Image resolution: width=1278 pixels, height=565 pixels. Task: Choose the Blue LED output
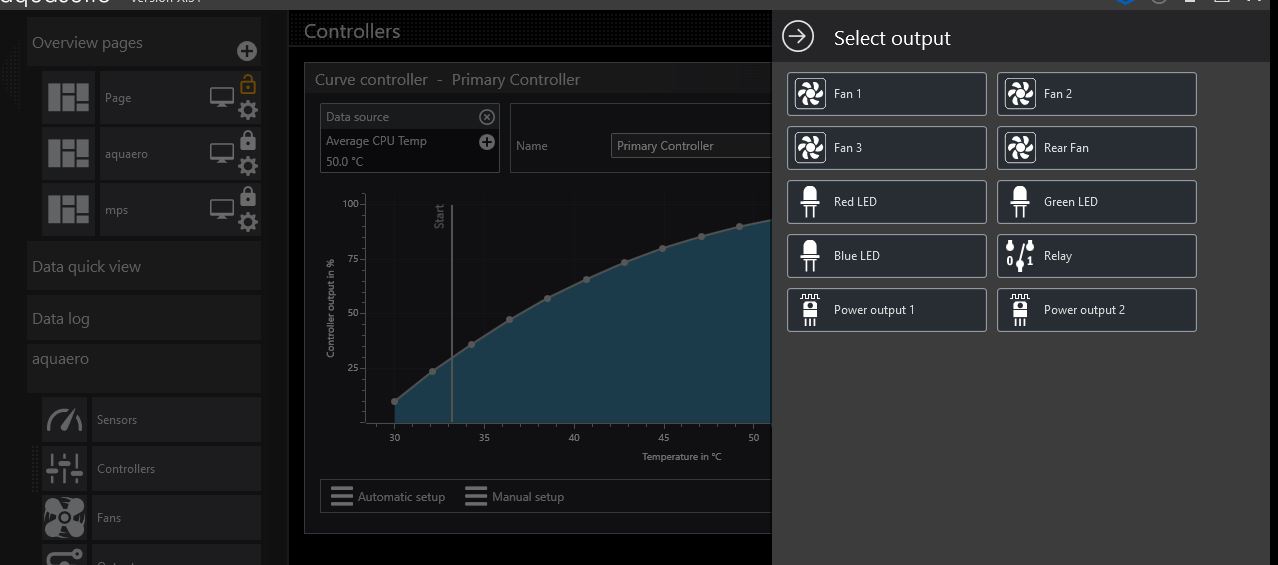(x=886, y=256)
